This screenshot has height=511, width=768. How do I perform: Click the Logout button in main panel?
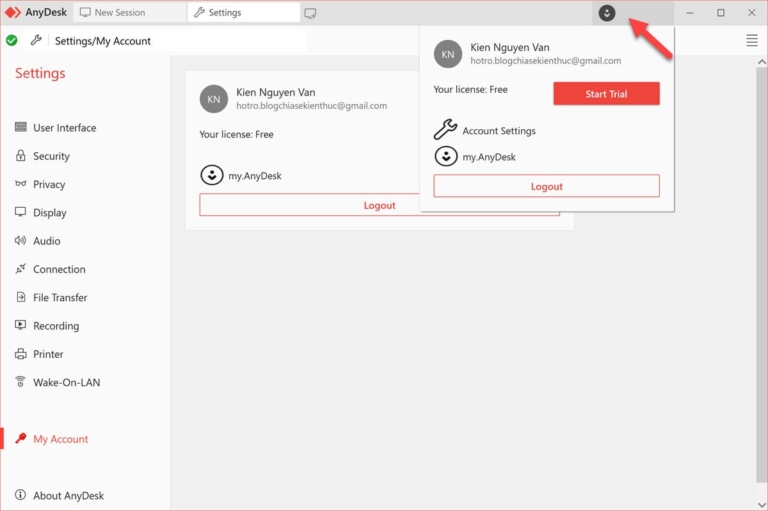(x=379, y=205)
